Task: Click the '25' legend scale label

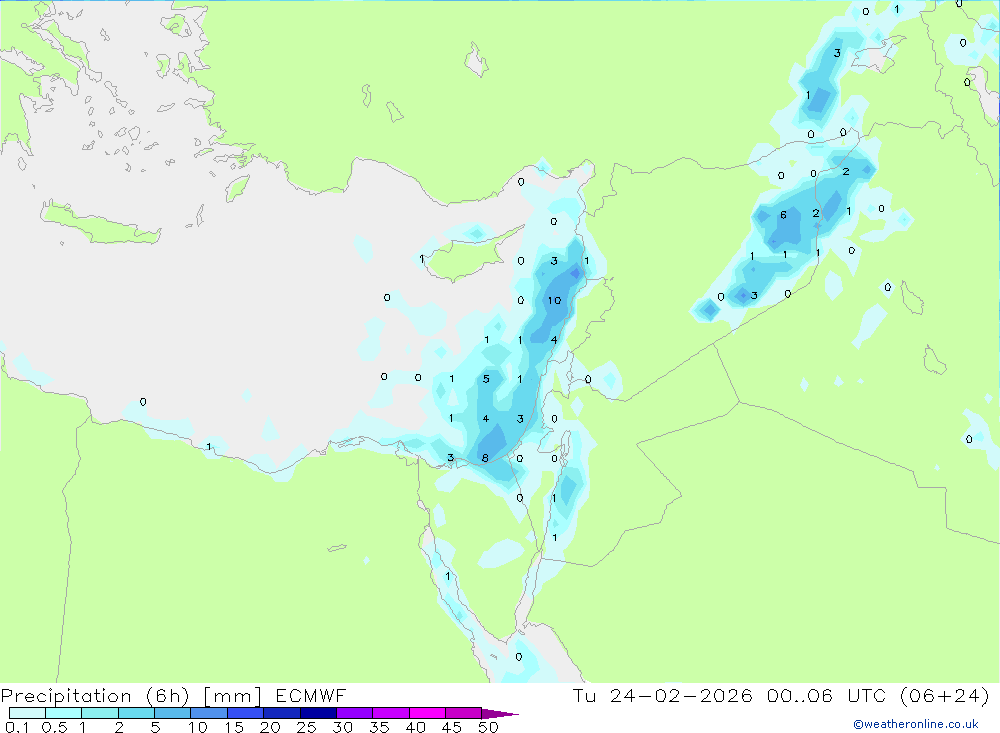Action: pyautogui.click(x=307, y=727)
